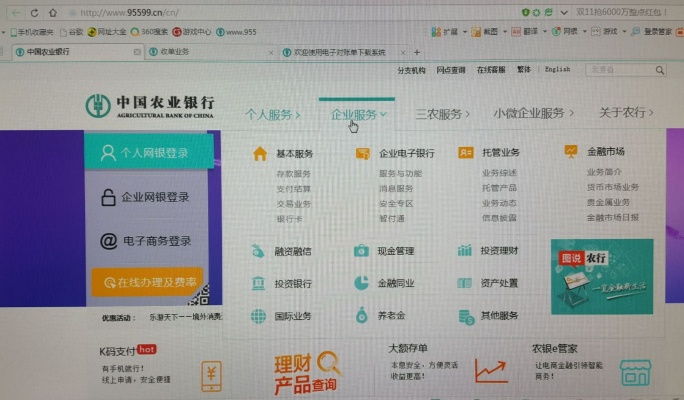The height and width of the screenshot is (400, 684).
Task: Expand the 翻译 toolbar dropdown
Action: 544,32
